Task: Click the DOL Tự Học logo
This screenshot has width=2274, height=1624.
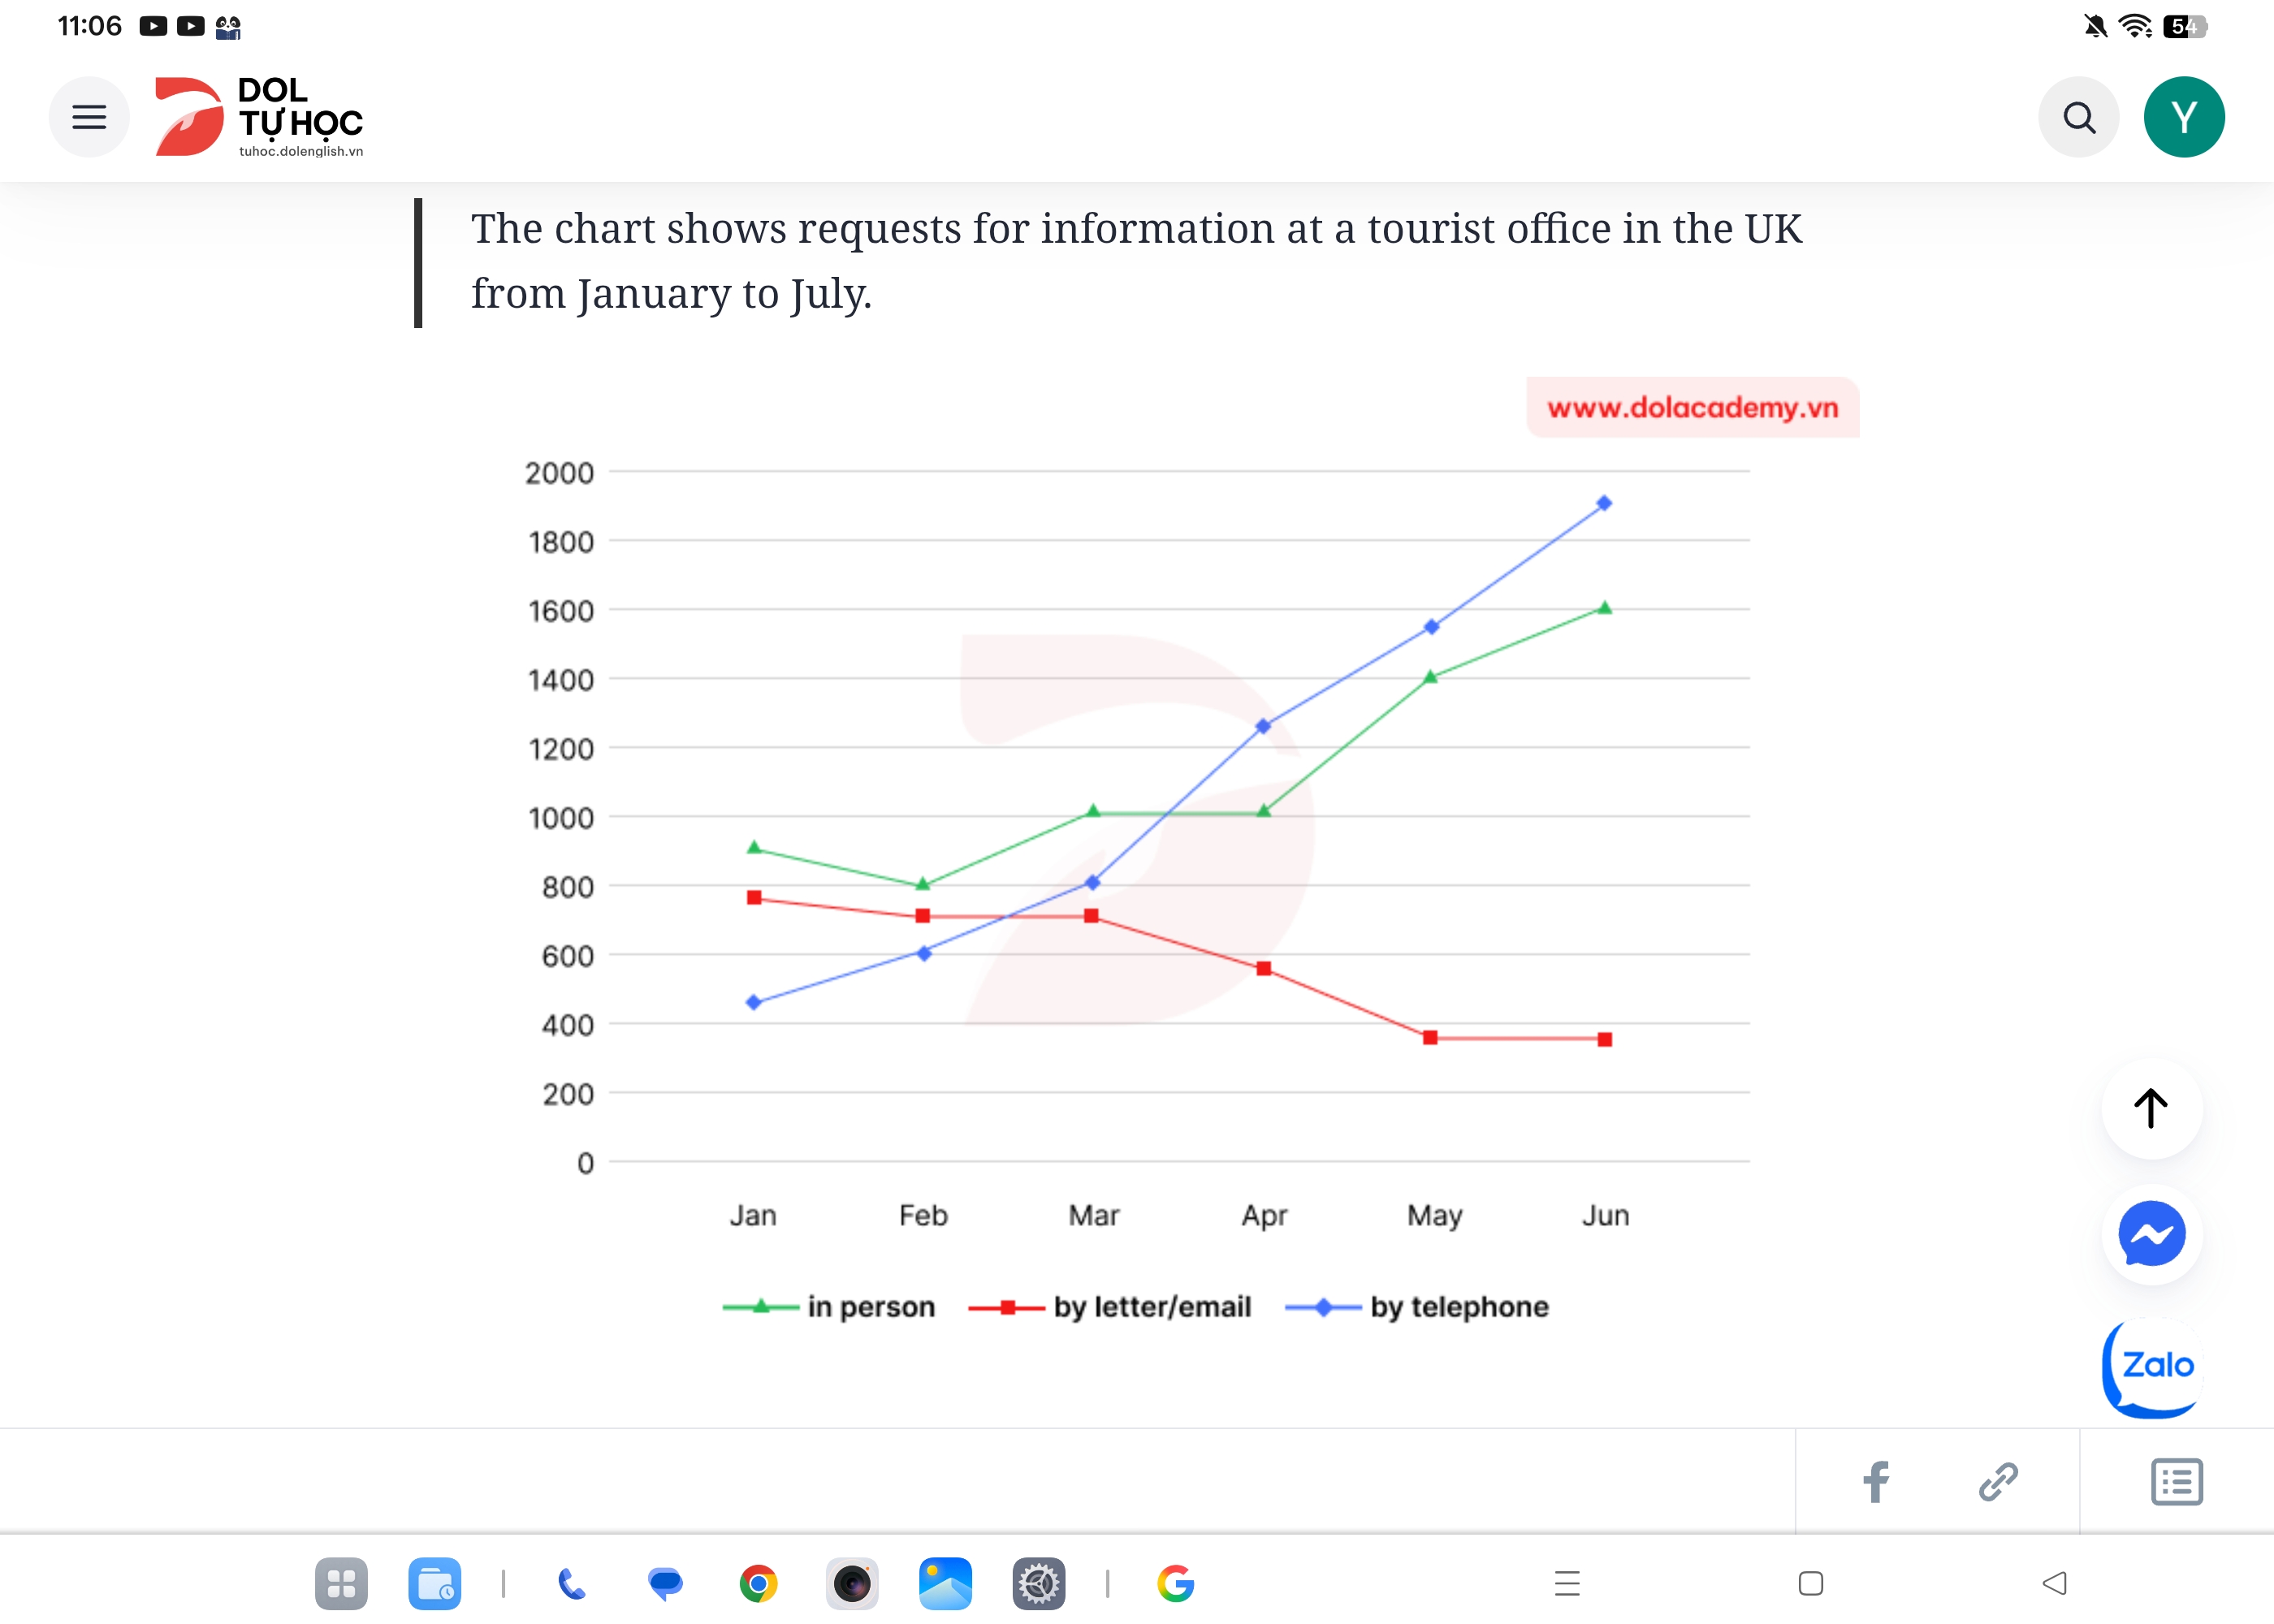Action: point(259,117)
